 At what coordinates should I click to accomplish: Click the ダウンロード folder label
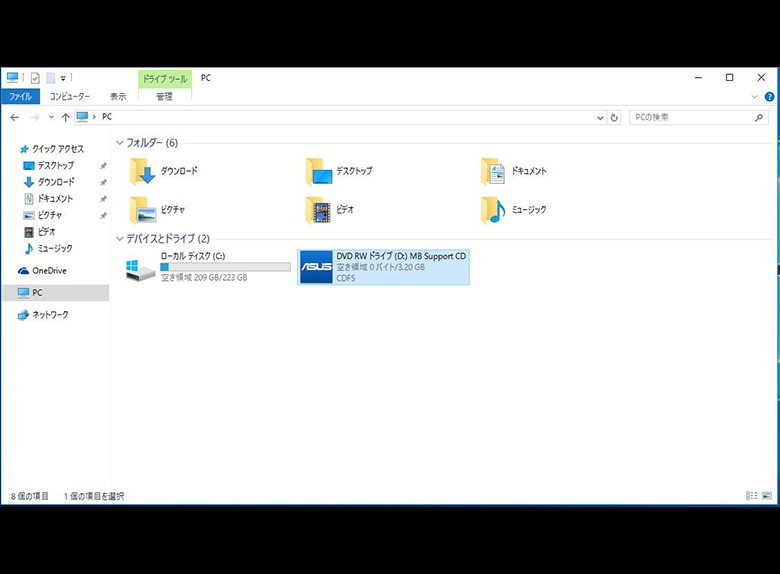point(179,171)
